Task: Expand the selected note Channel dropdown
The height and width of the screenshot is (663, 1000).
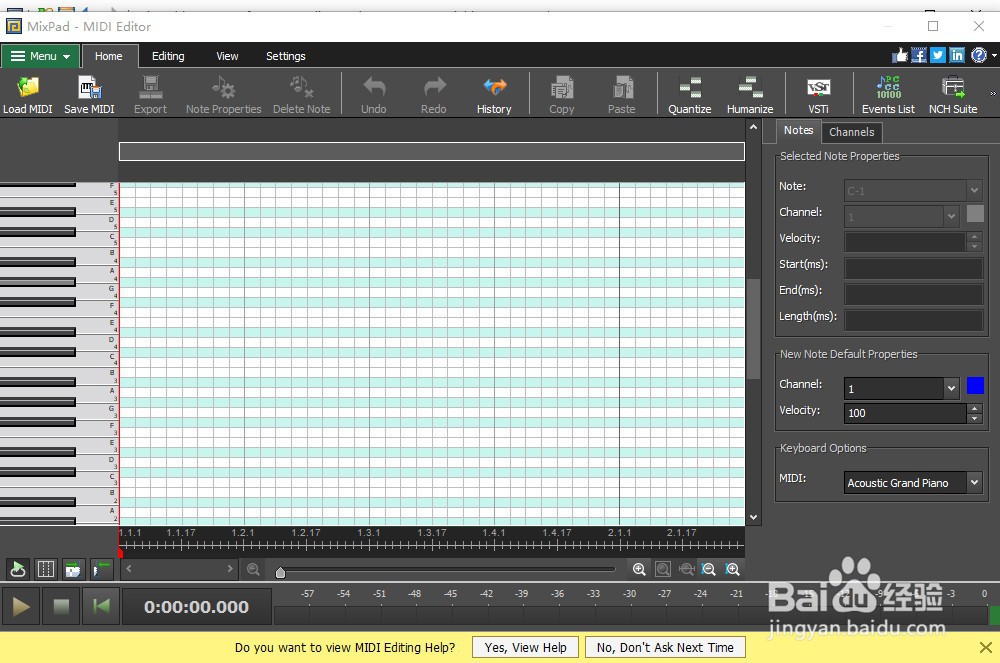Action: (x=952, y=216)
